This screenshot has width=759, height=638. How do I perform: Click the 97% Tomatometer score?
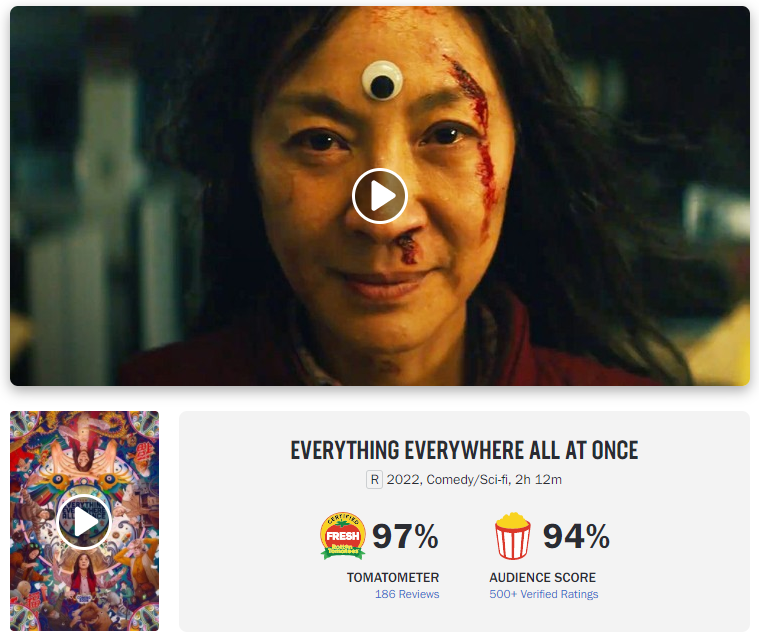[x=405, y=536]
